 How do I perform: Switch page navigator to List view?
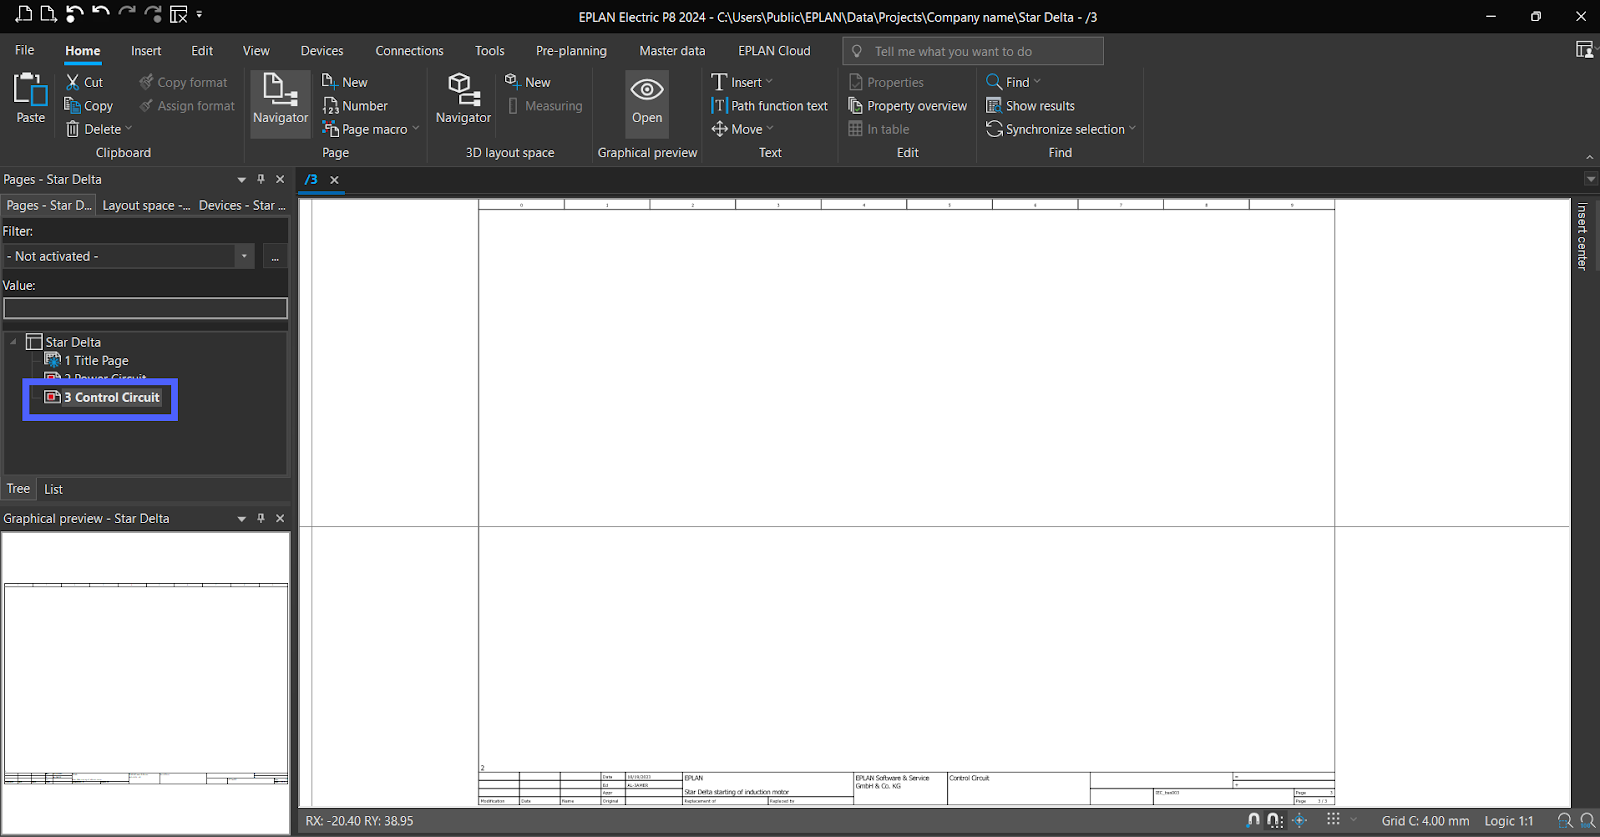click(x=54, y=489)
